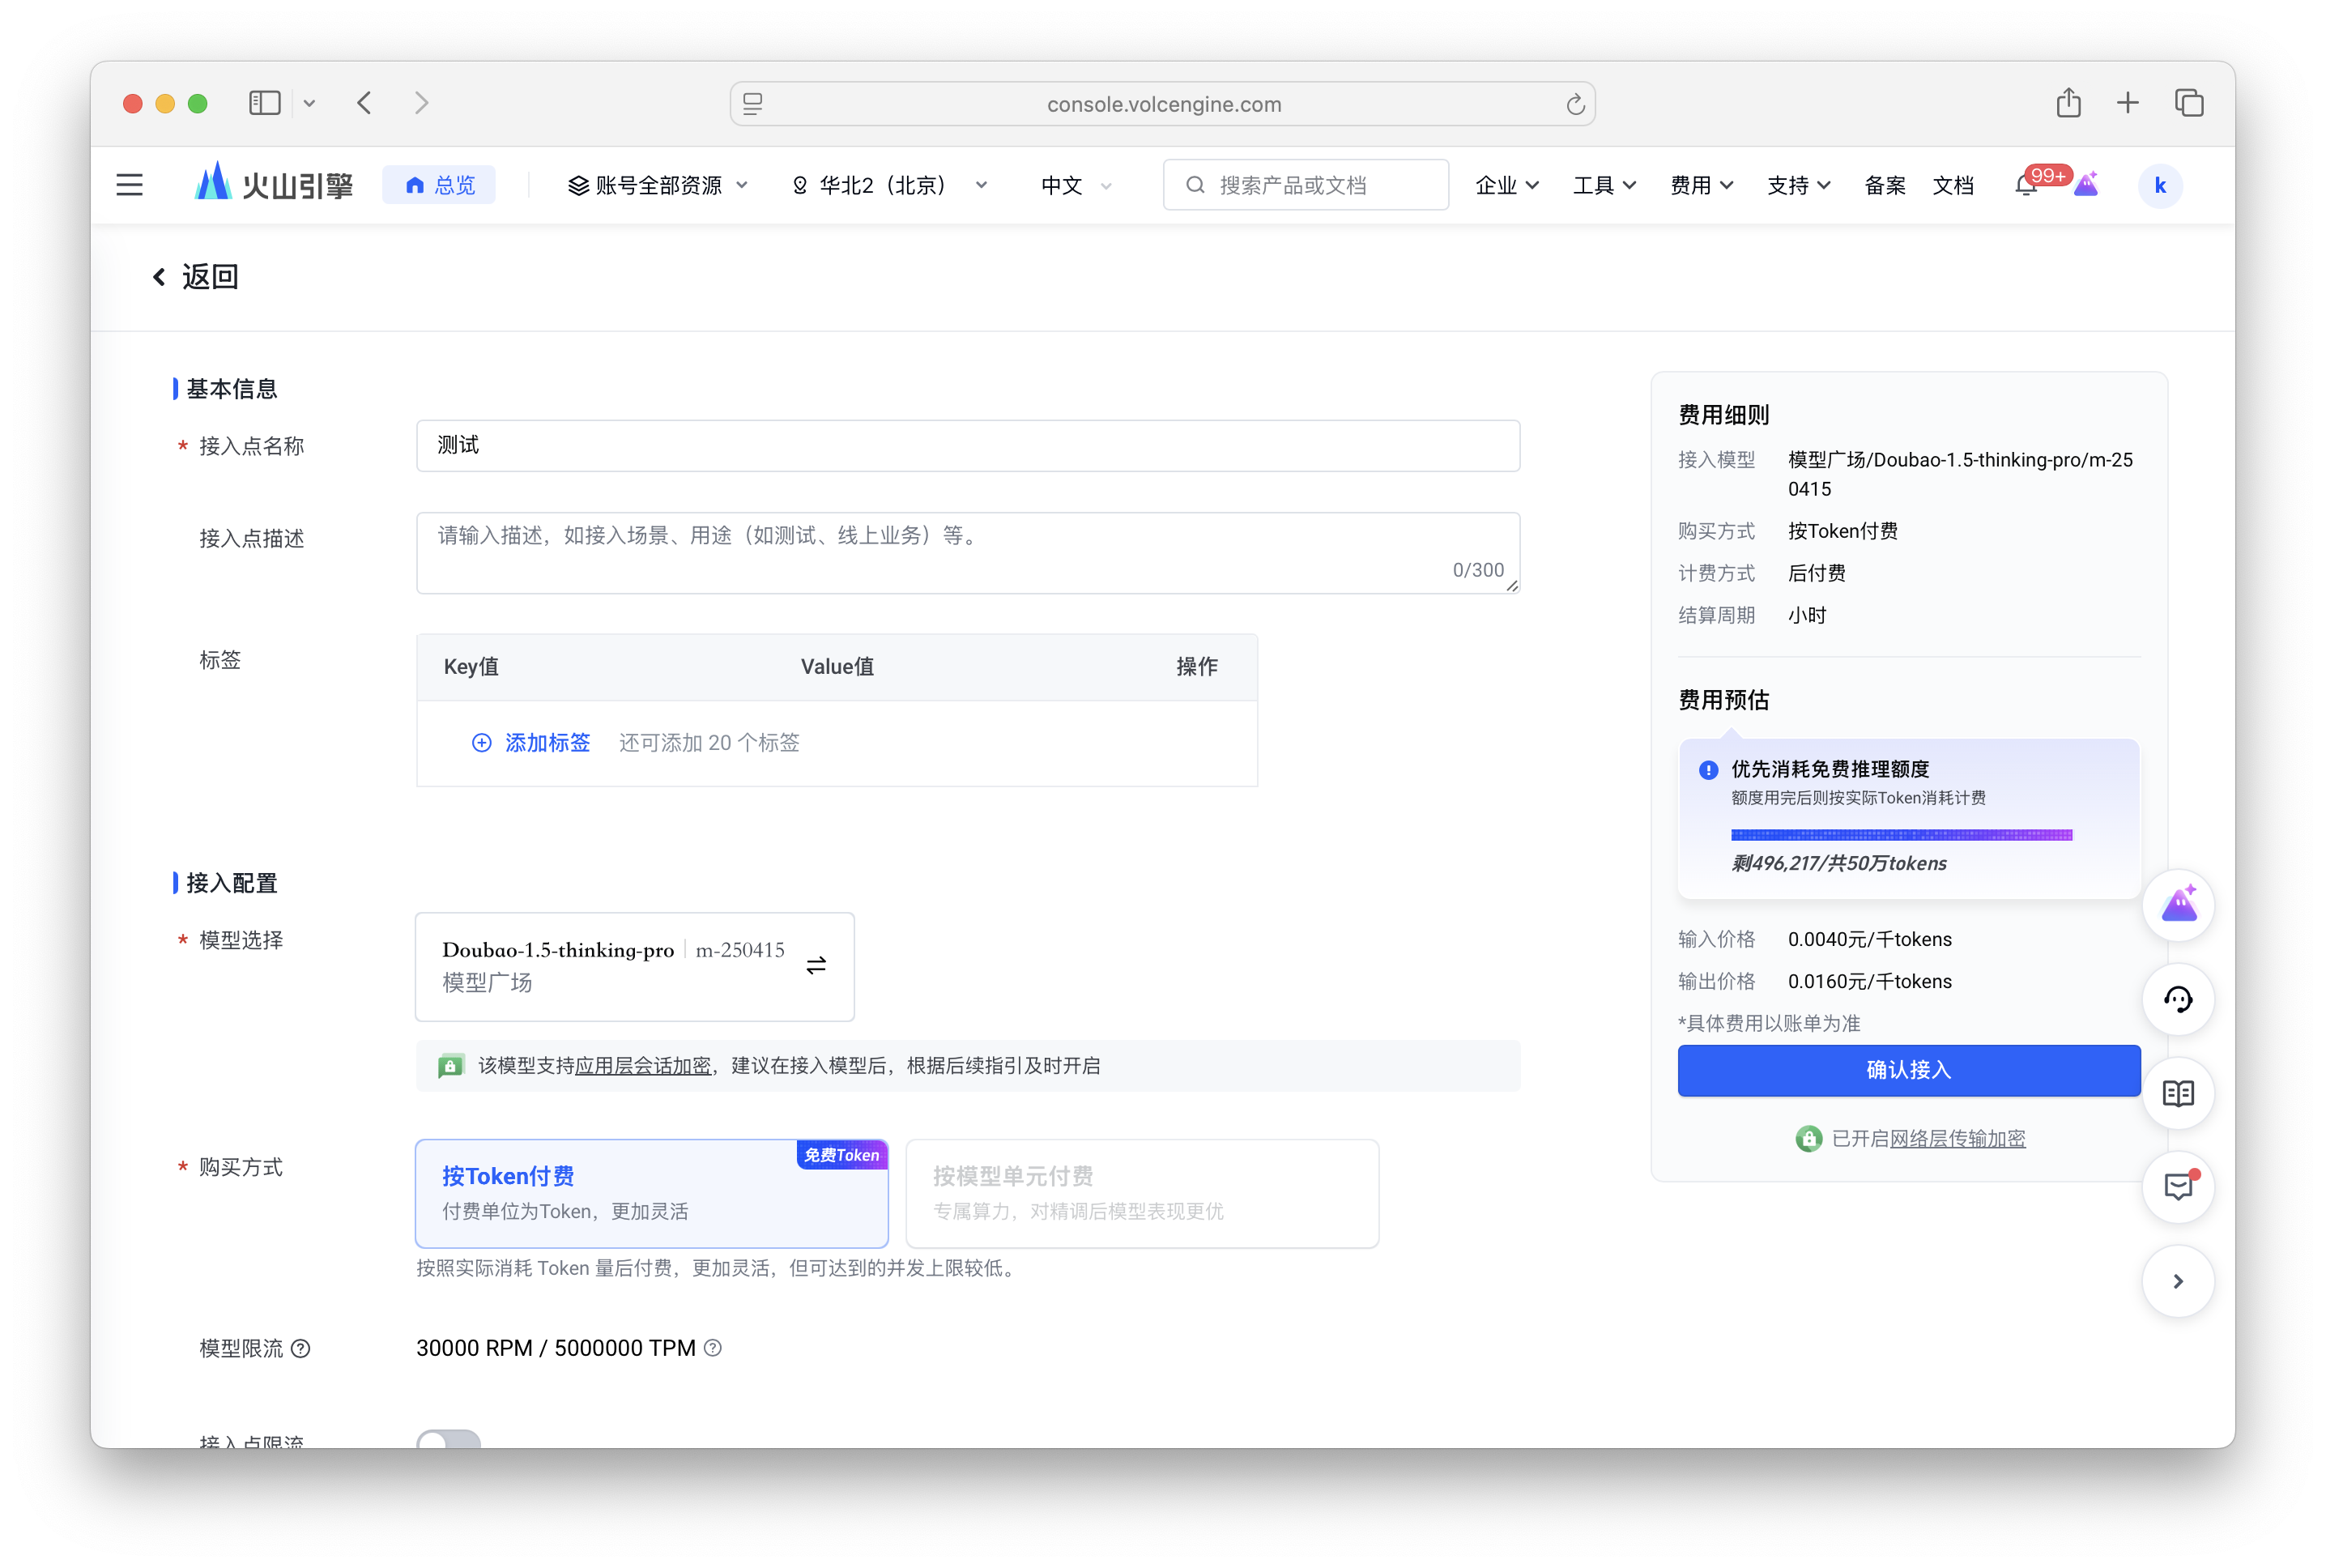The height and width of the screenshot is (1568, 2326).
Task: Open the 应用层会话加密 link
Action: point(643,1065)
